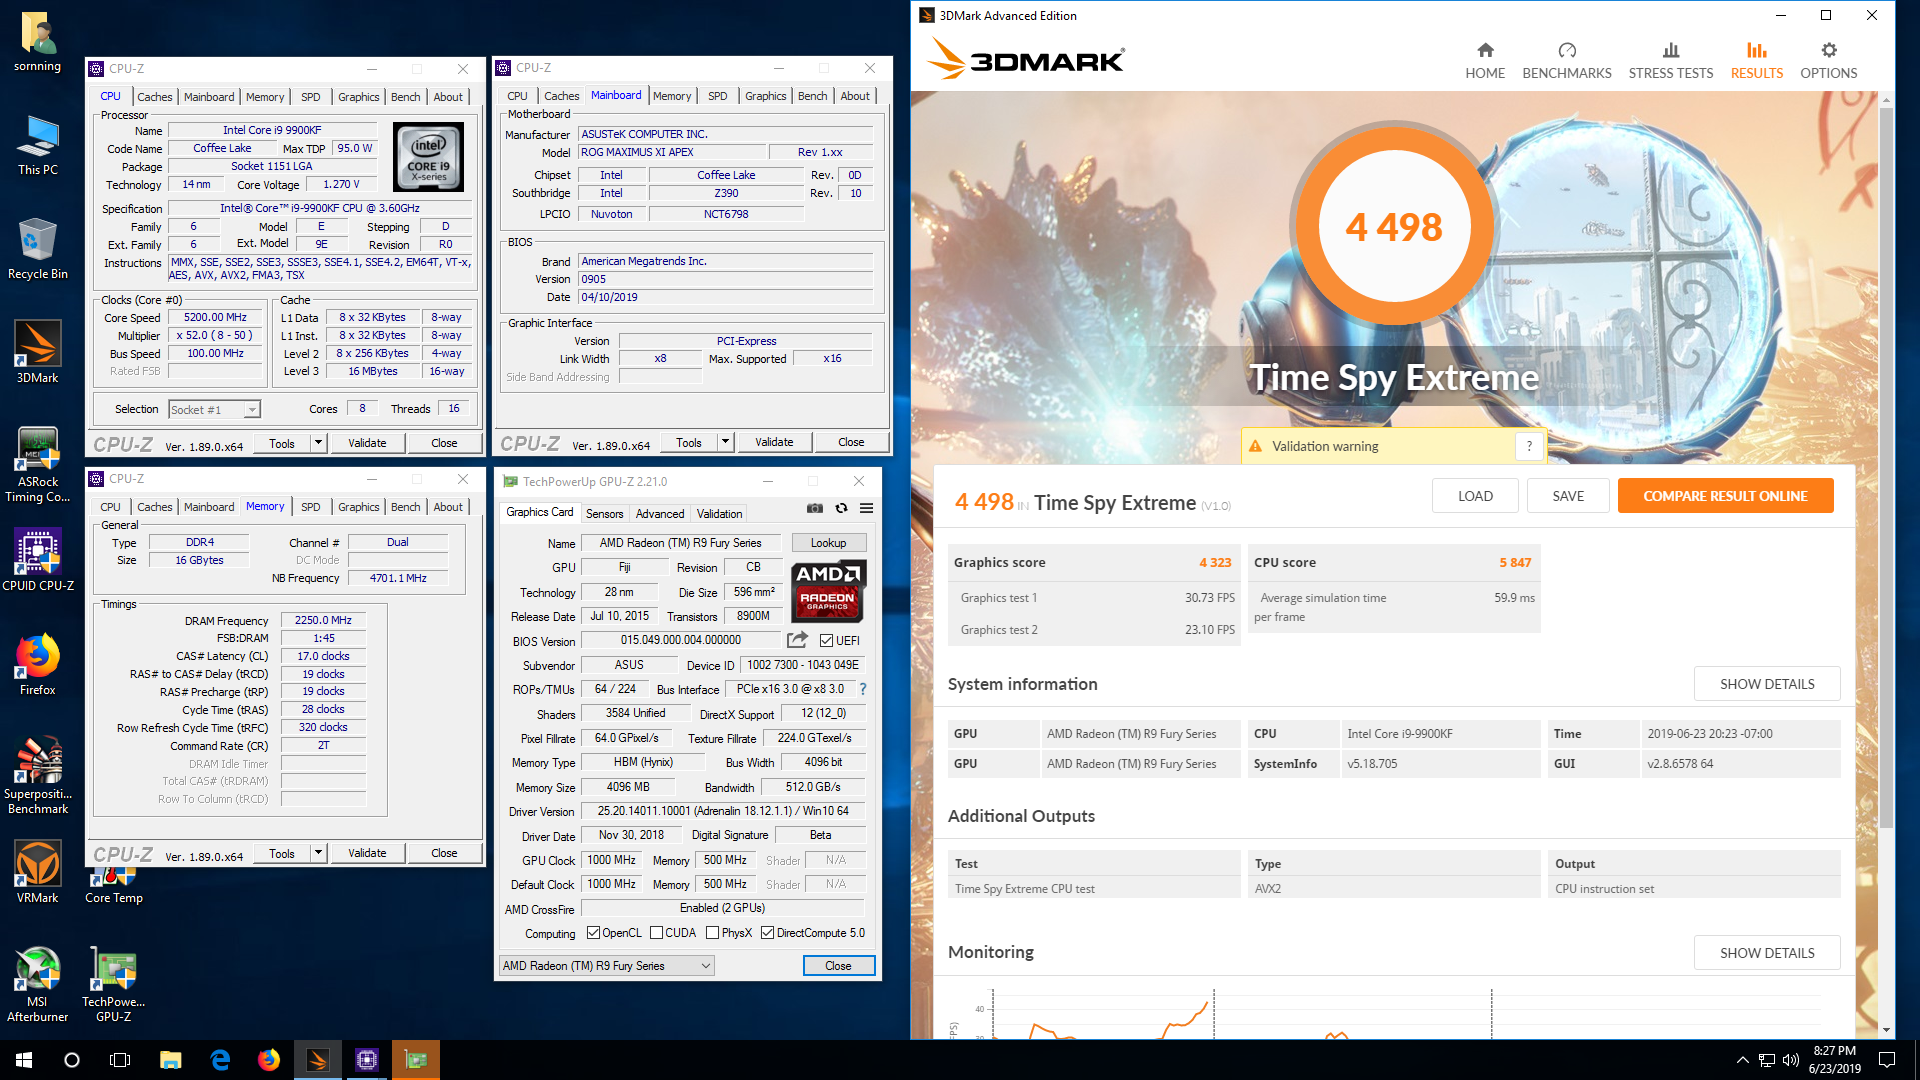Go to Stress Tests in 3DMark
This screenshot has height=1080, width=1920.
point(1670,60)
